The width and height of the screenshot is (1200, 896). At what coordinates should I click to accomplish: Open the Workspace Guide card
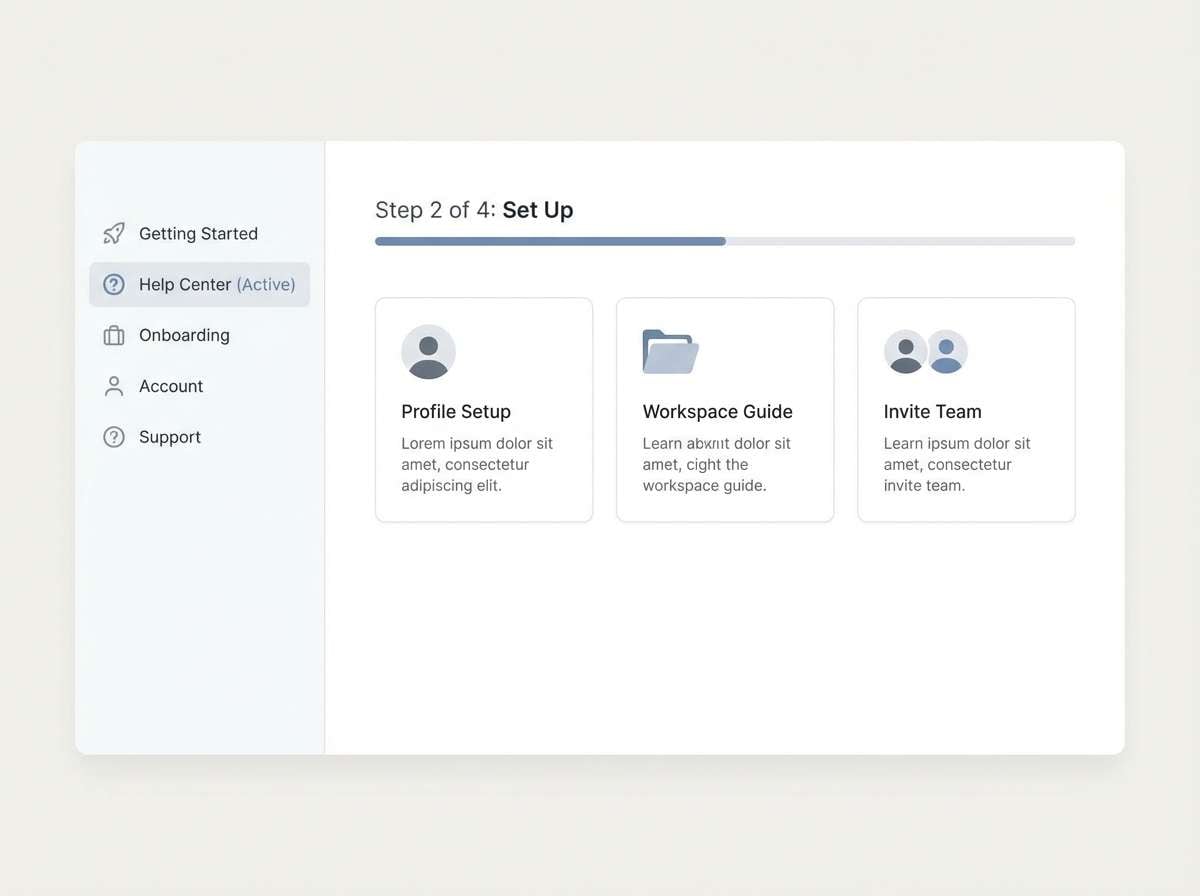pyautogui.click(x=724, y=409)
